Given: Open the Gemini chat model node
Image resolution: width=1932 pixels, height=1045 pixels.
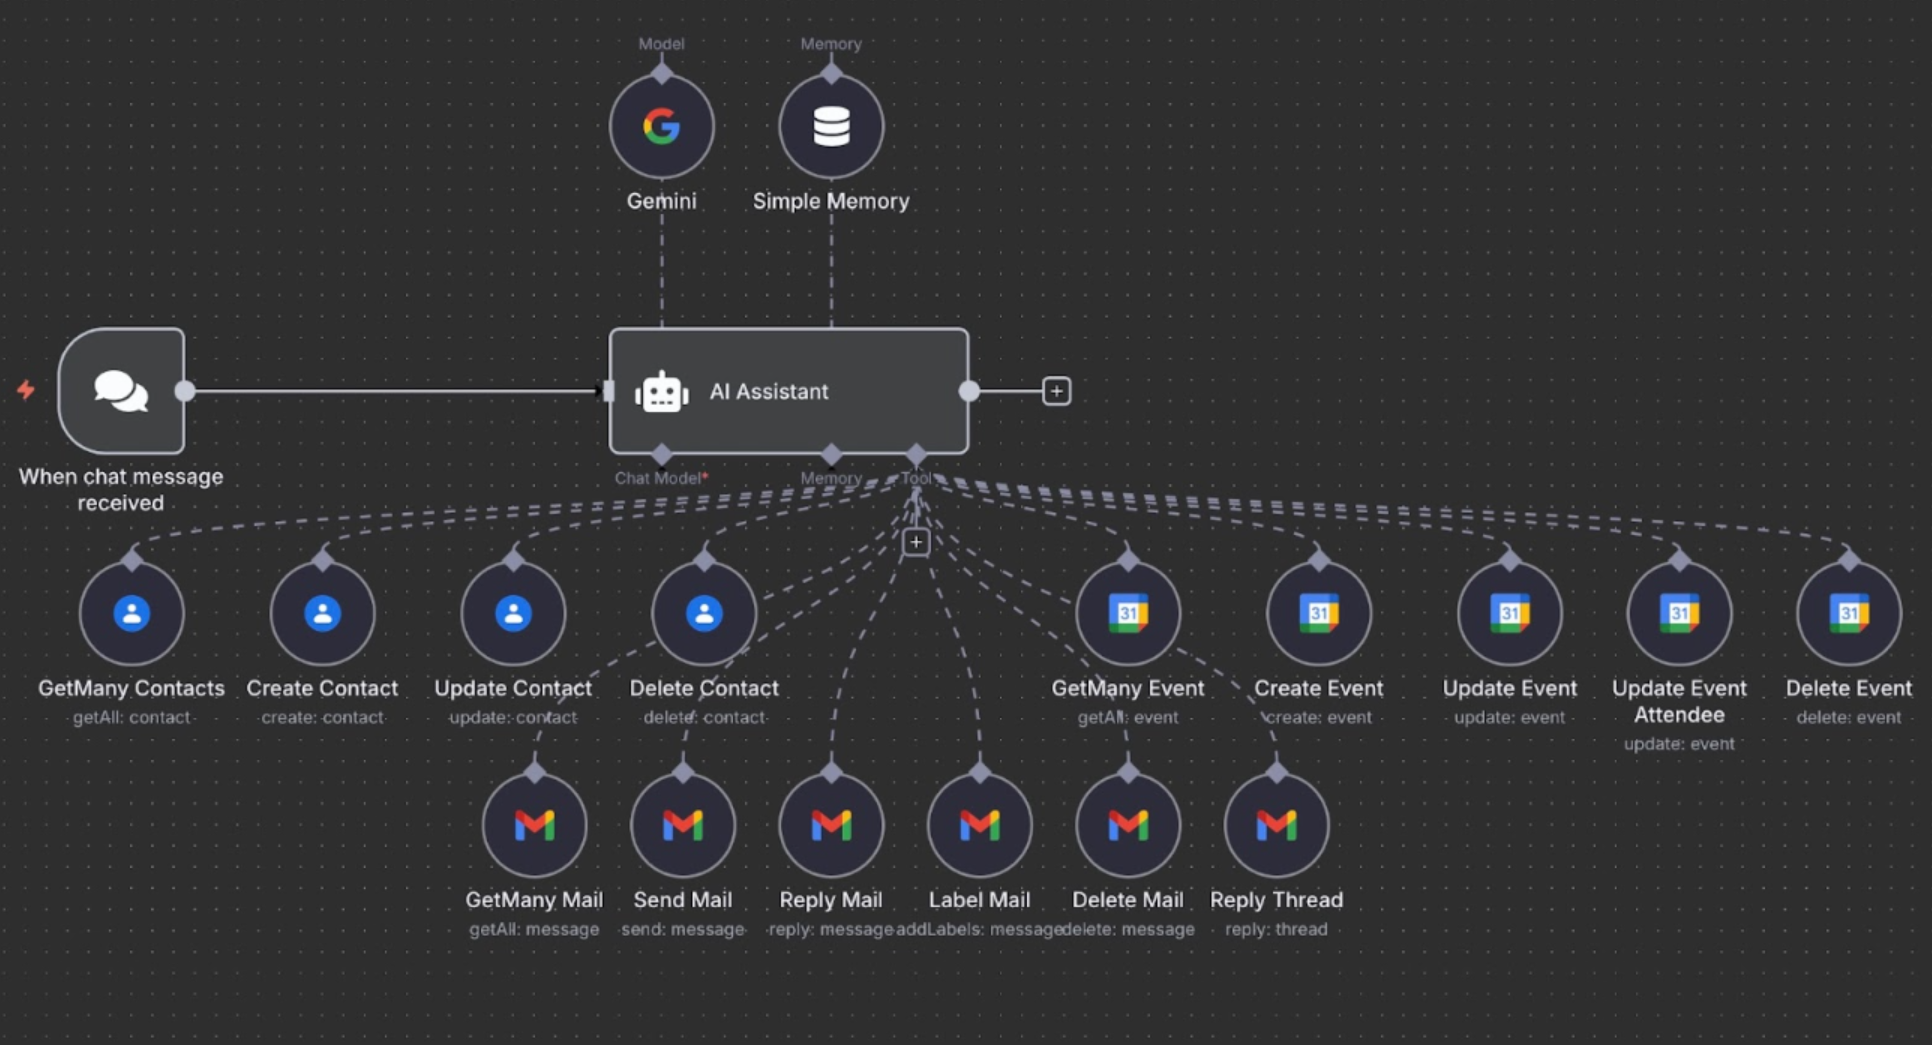Looking at the screenshot, I should click(662, 125).
